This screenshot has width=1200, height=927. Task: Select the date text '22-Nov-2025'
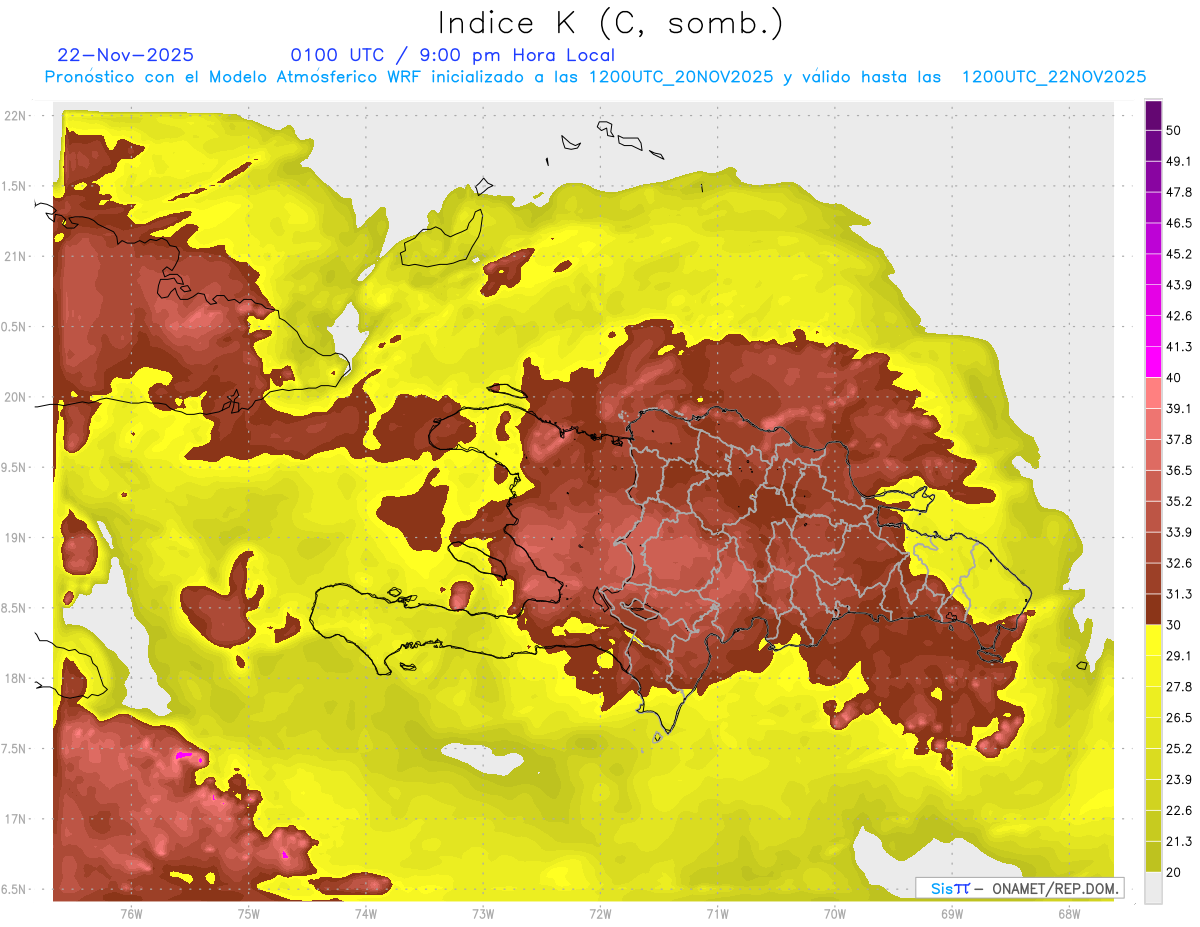coord(126,55)
